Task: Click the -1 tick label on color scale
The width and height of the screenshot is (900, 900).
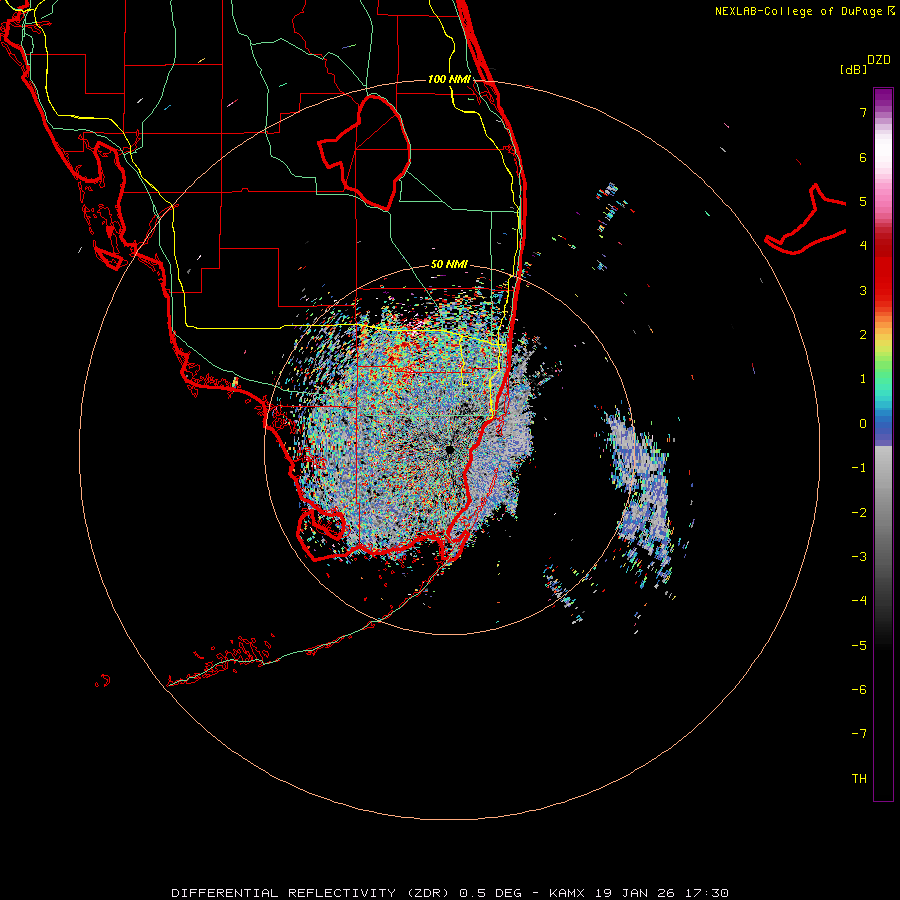Action: coord(859,468)
